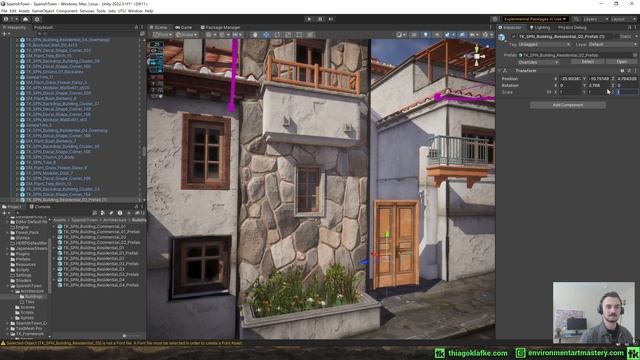
Task: Click the Scene orientation gizmo
Action: (476, 56)
